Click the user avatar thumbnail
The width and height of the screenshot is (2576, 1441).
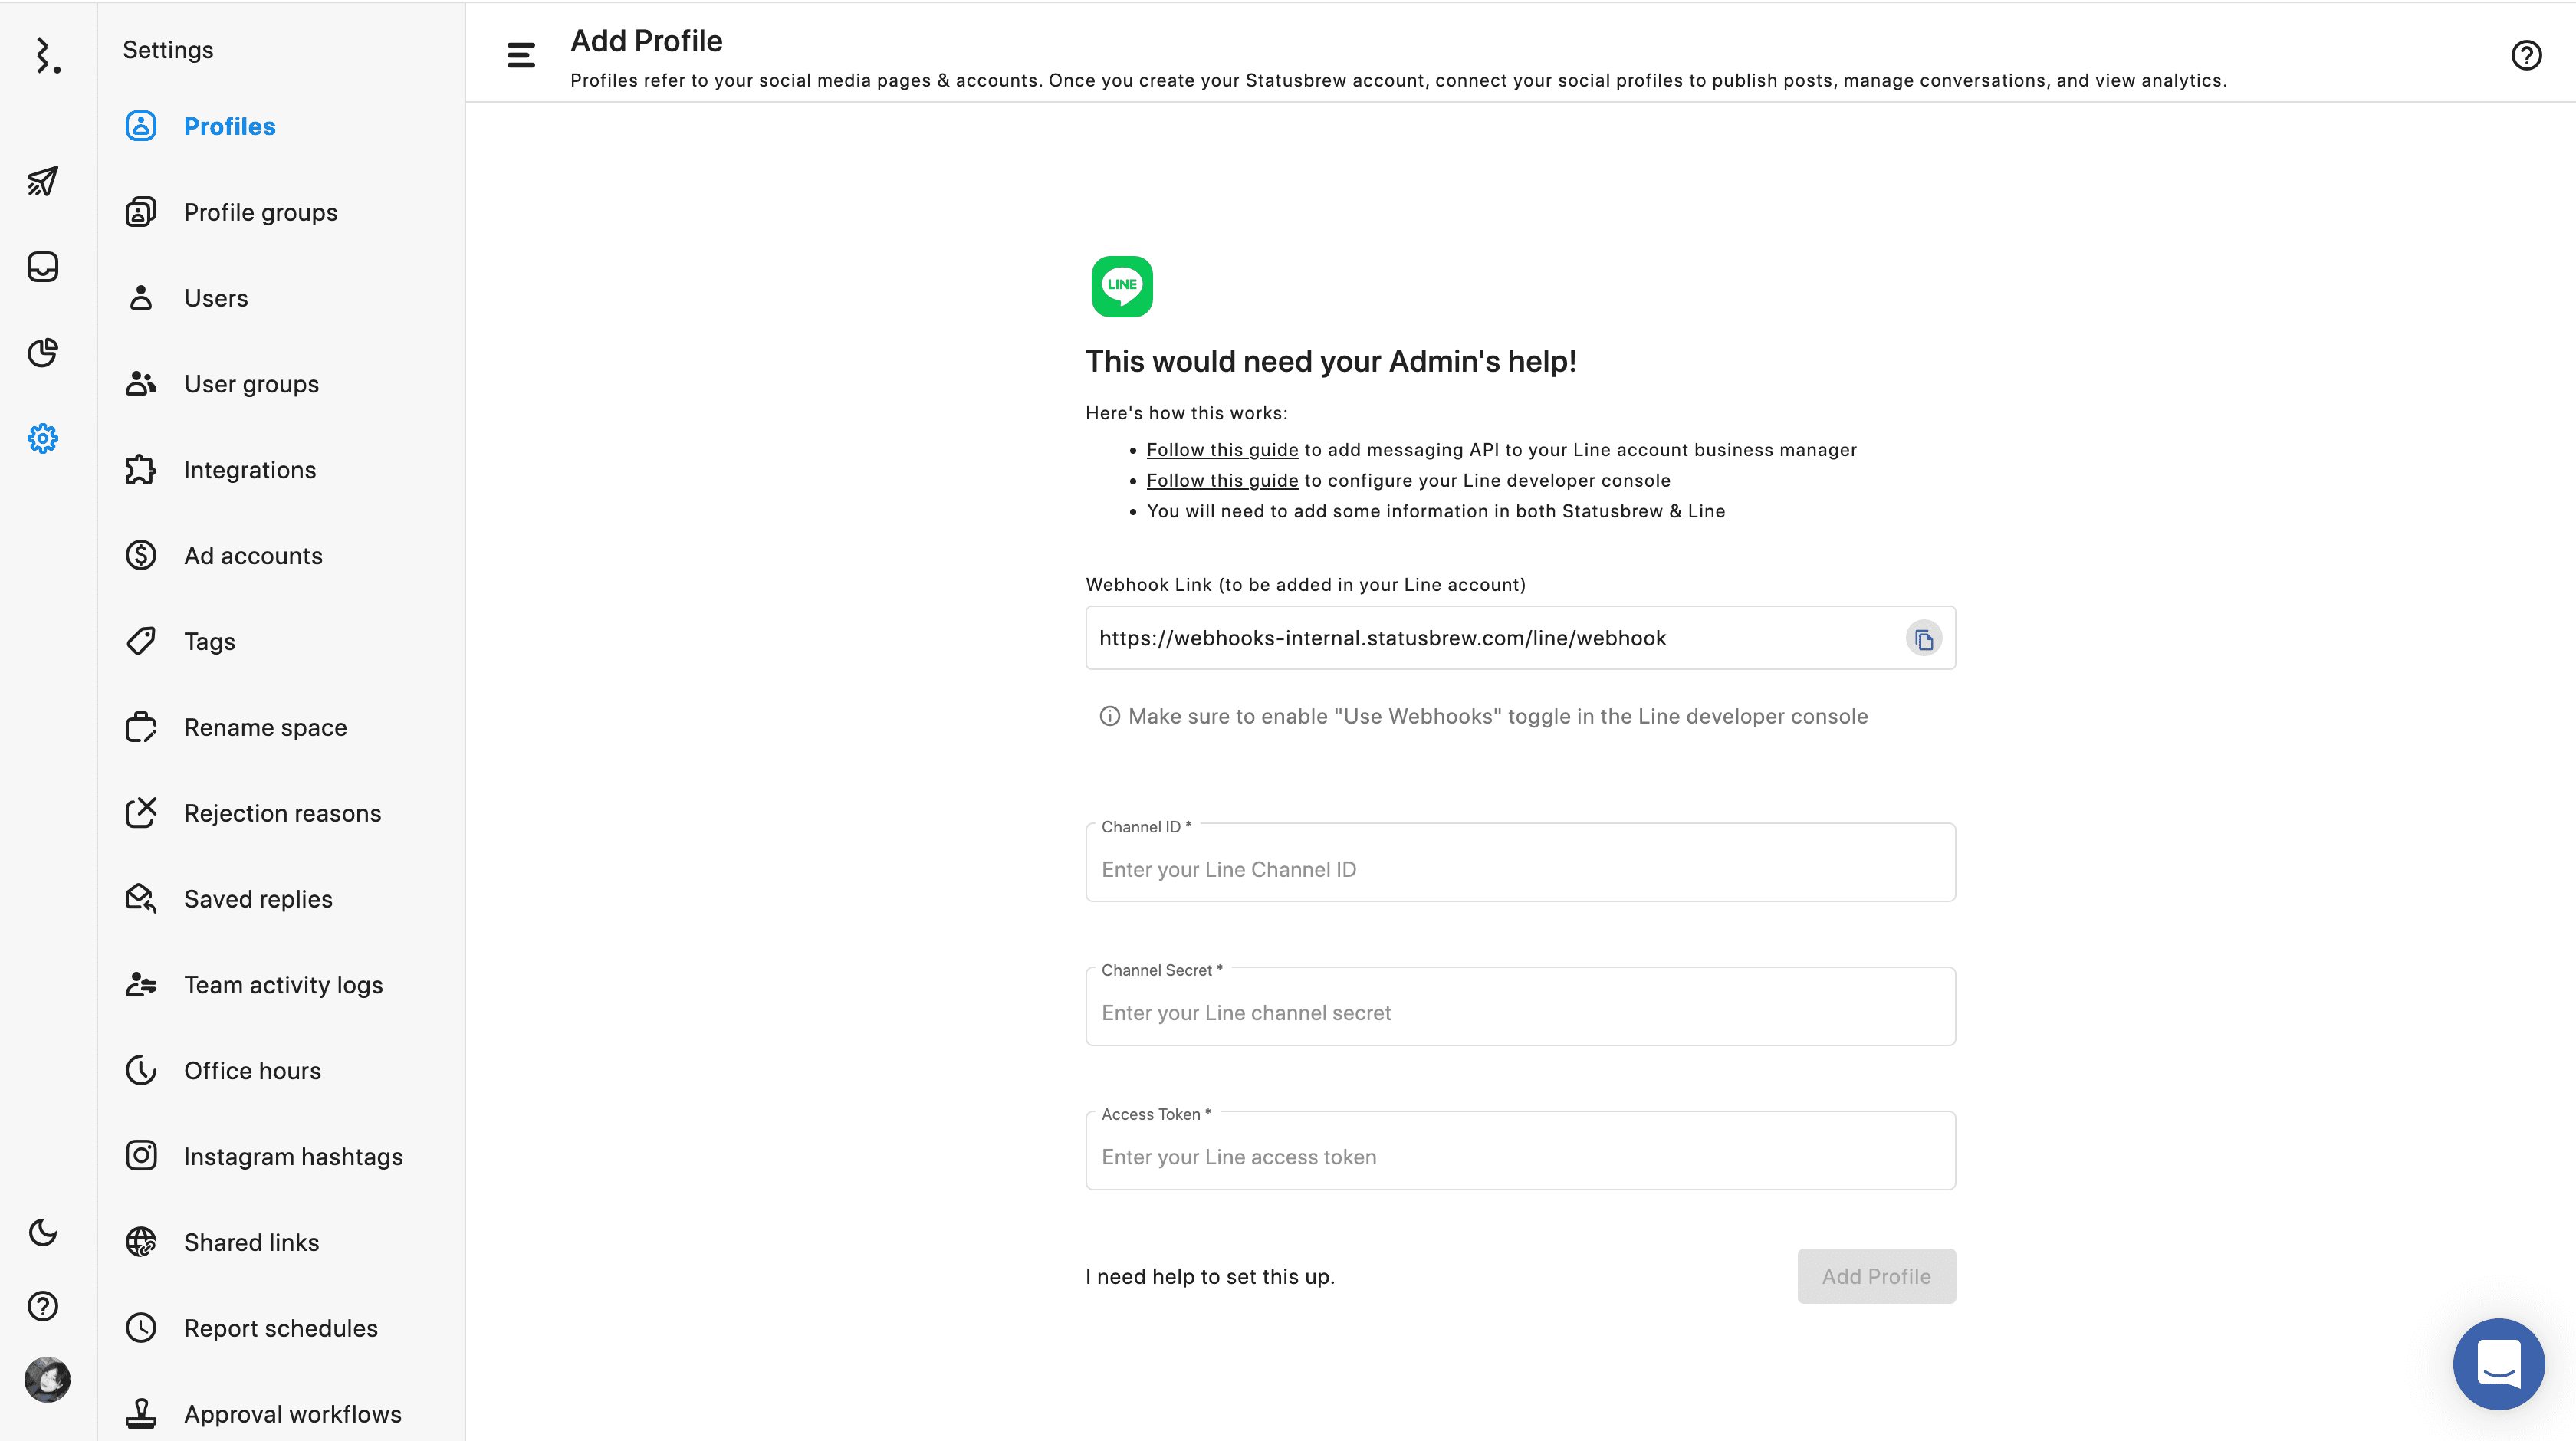(47, 1380)
